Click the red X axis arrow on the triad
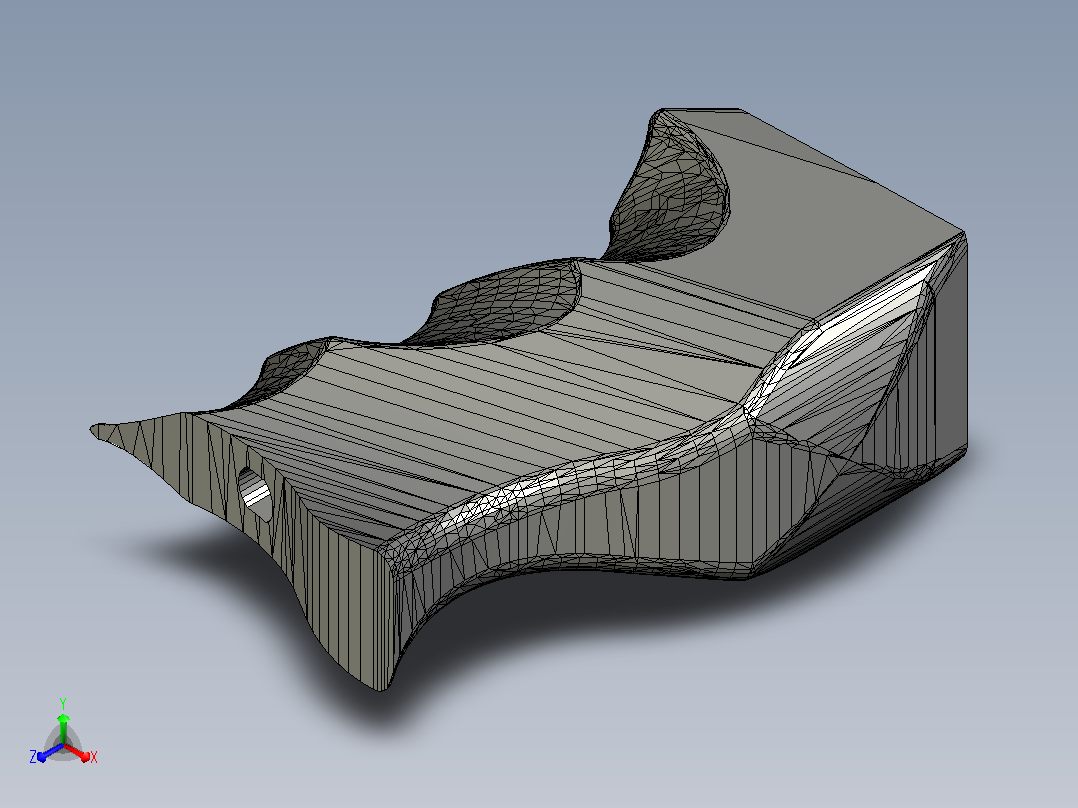 coord(77,752)
